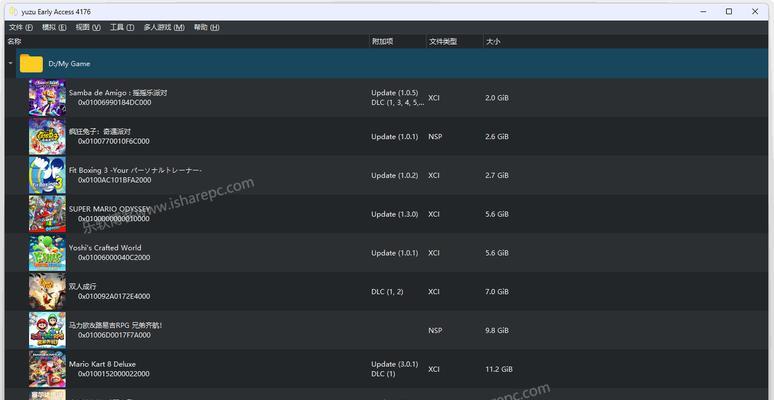Select the SUPER MARIO ODYSSEY title

coord(109,209)
